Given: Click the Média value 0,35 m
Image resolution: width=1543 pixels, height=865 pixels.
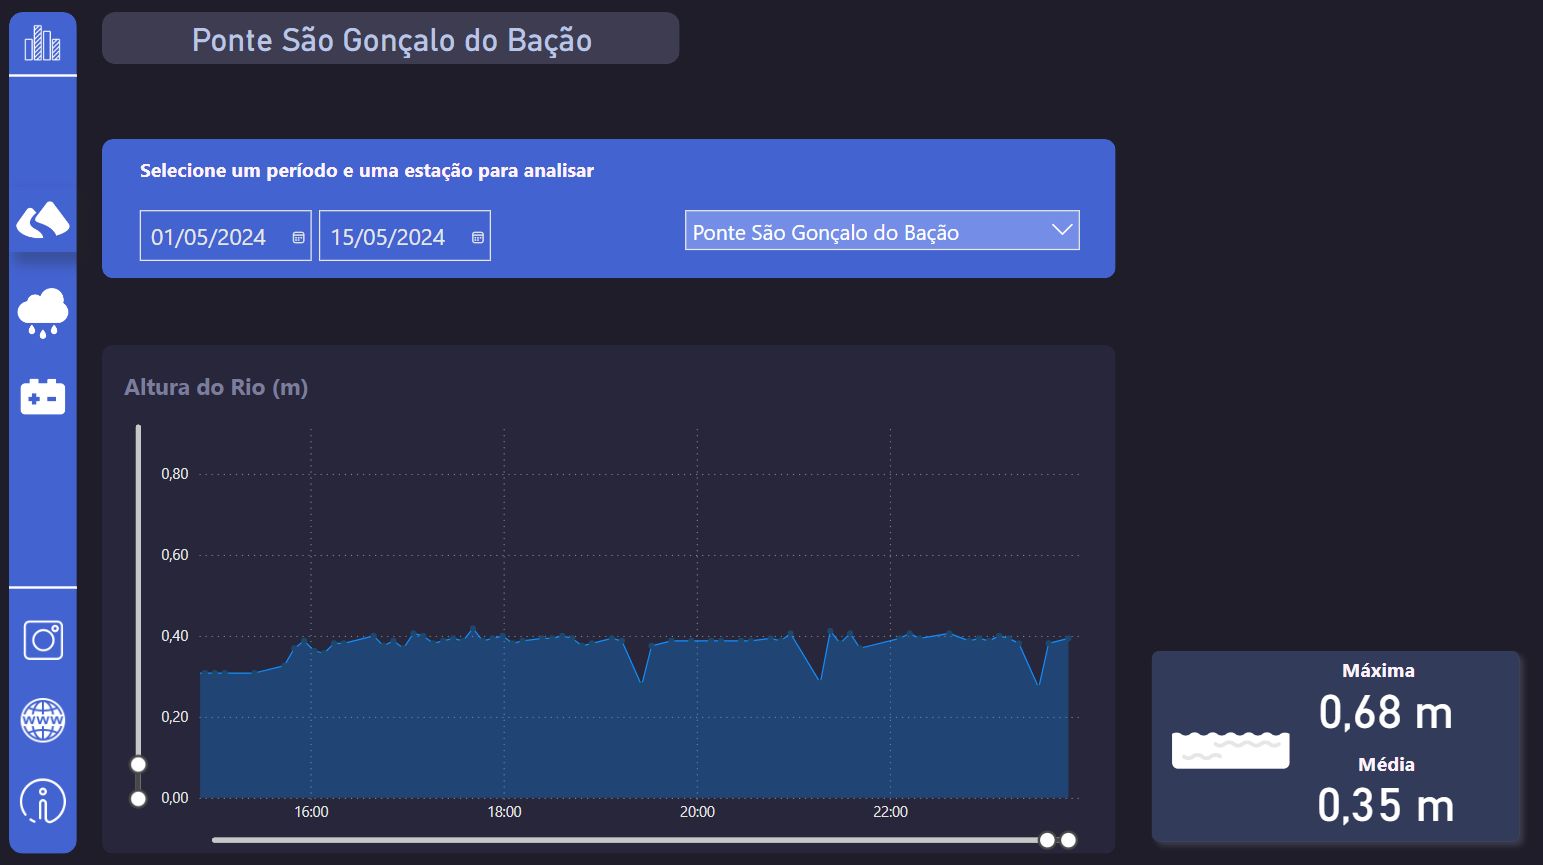Looking at the screenshot, I should 1386,805.
